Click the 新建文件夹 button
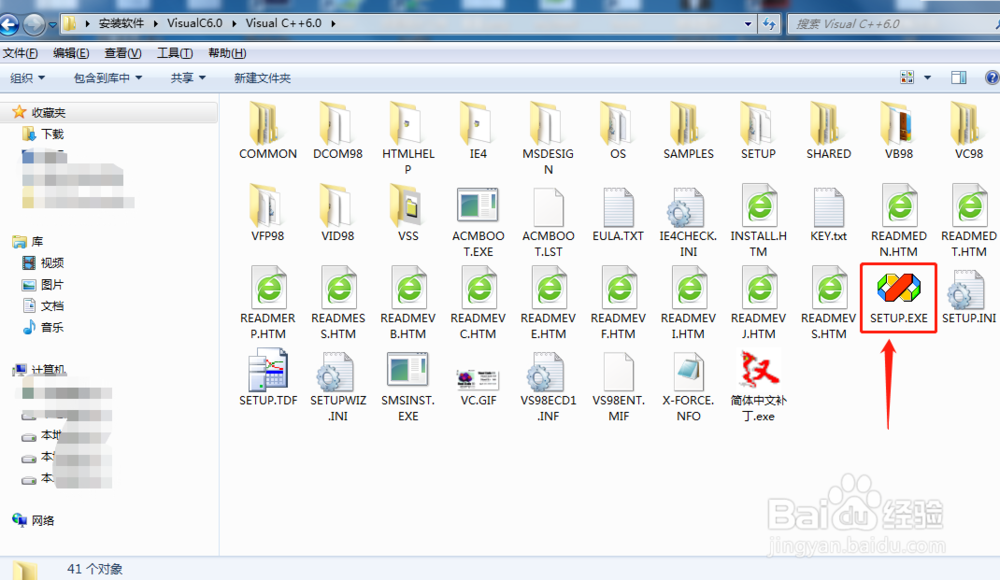 tap(262, 78)
